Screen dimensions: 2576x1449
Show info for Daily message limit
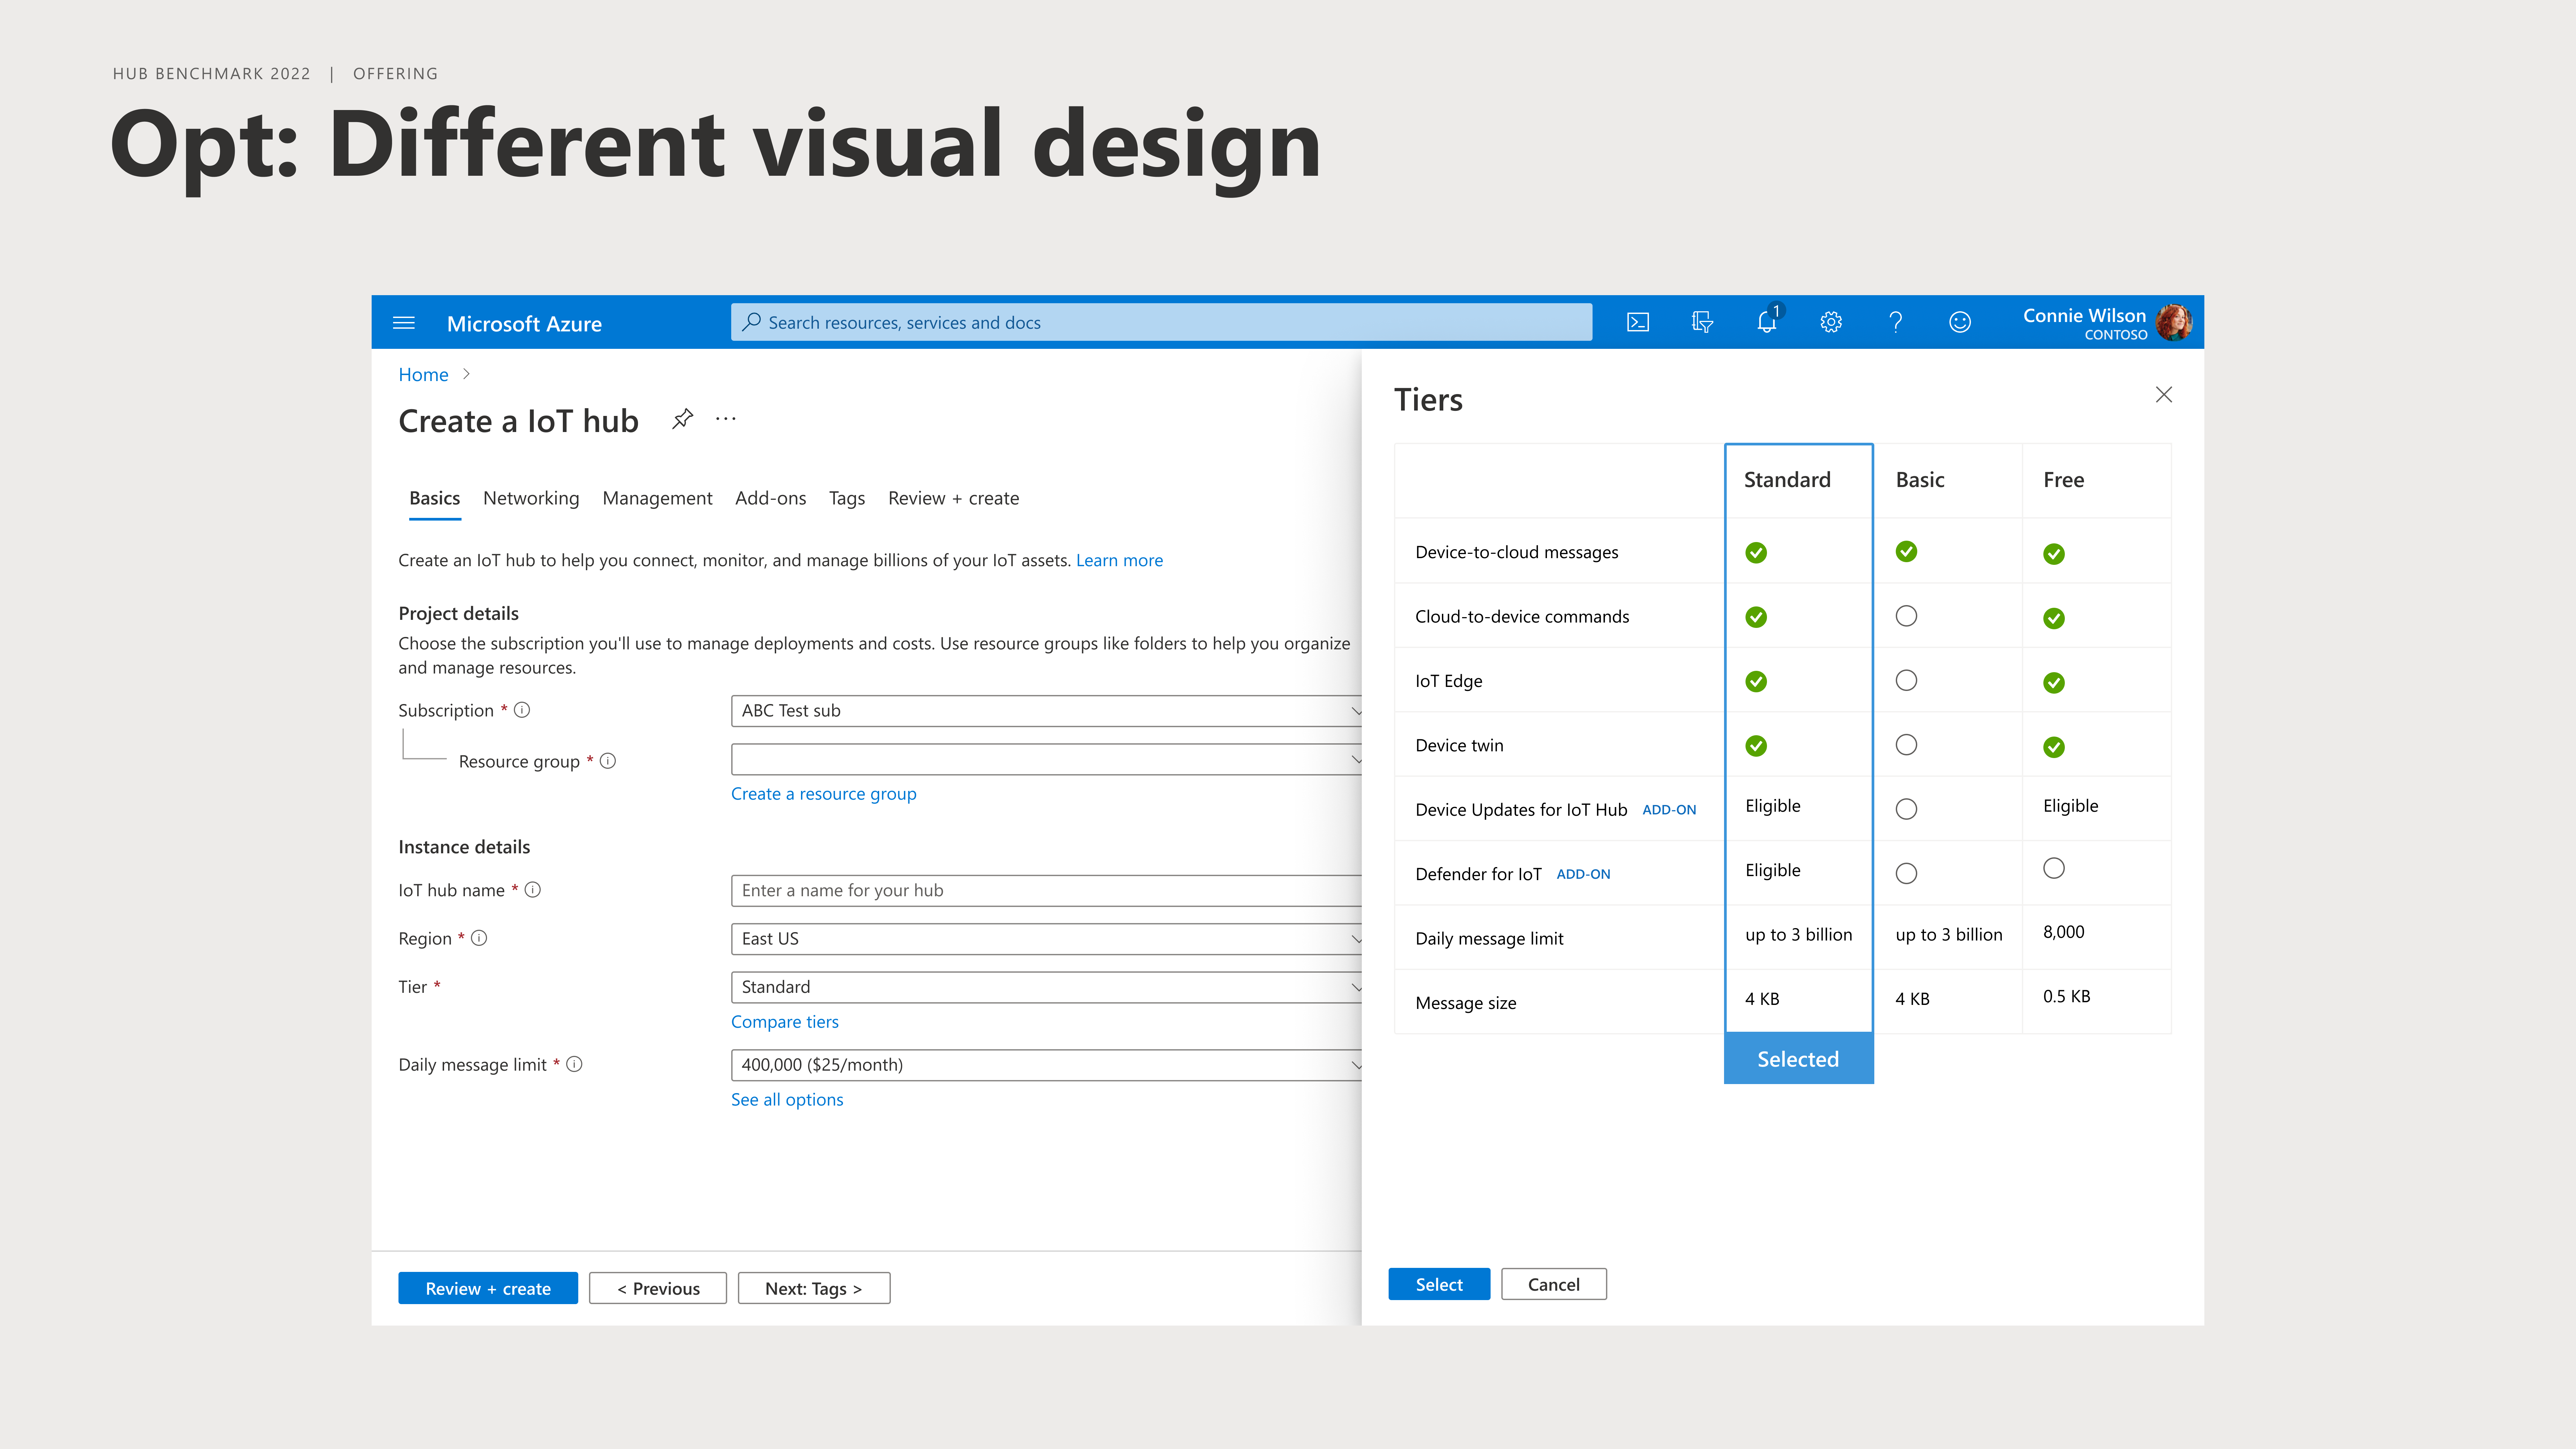[574, 1064]
